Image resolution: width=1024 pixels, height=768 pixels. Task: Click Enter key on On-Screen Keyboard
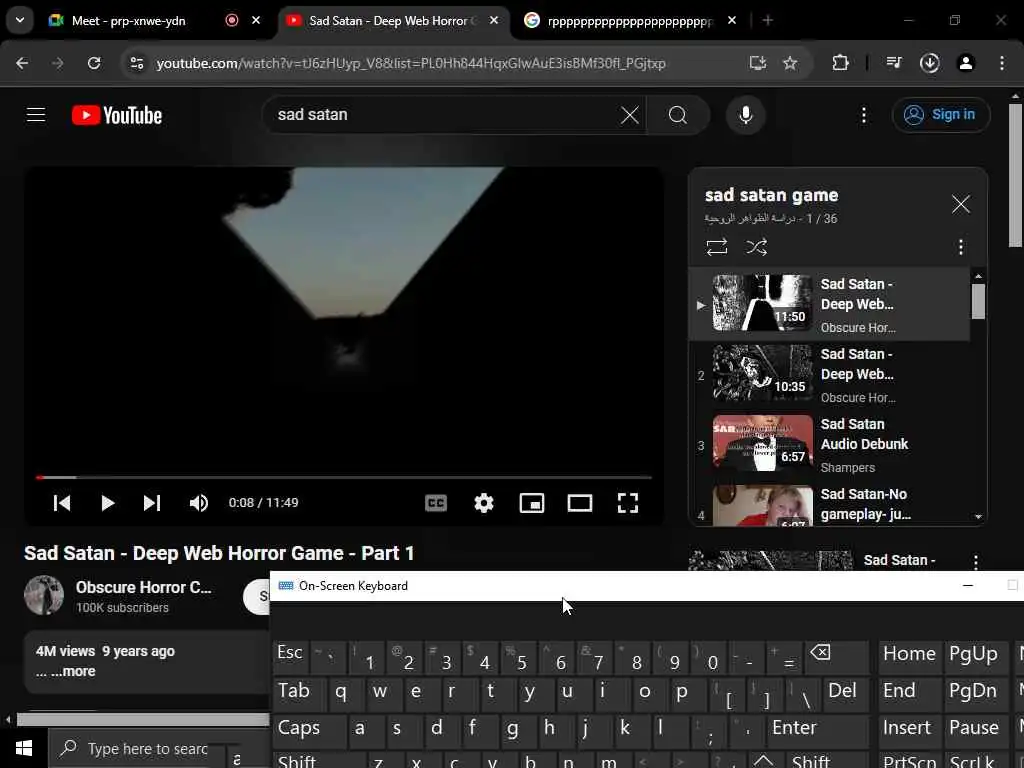tap(818, 731)
